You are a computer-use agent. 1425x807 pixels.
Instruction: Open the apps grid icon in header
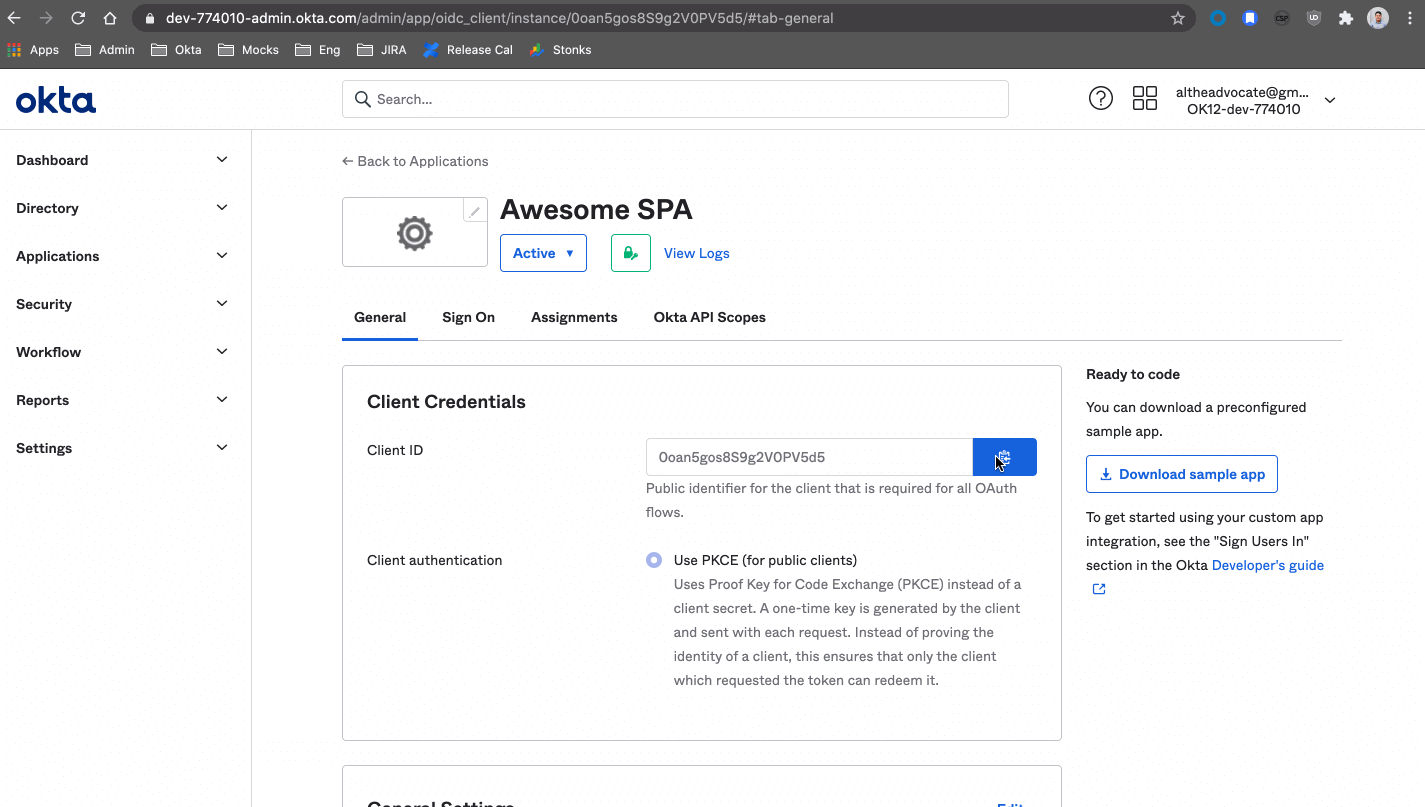click(x=1144, y=98)
